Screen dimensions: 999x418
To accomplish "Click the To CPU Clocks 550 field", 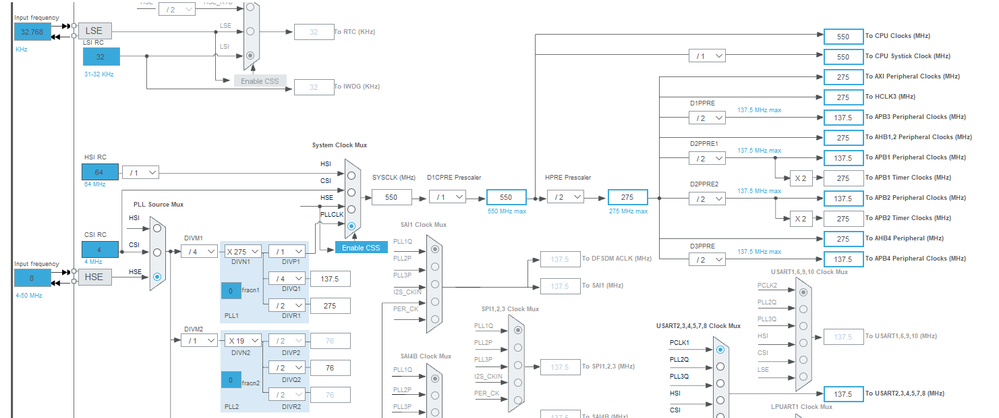I will [x=843, y=36].
